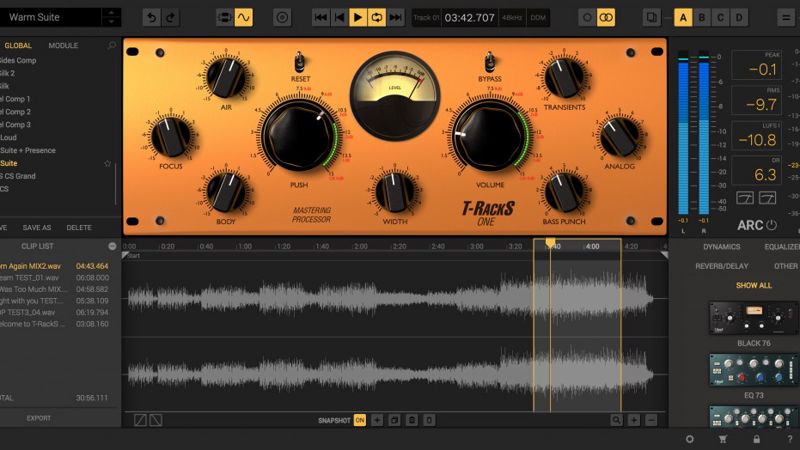
Task: Start playback with the play button
Action: (x=358, y=18)
